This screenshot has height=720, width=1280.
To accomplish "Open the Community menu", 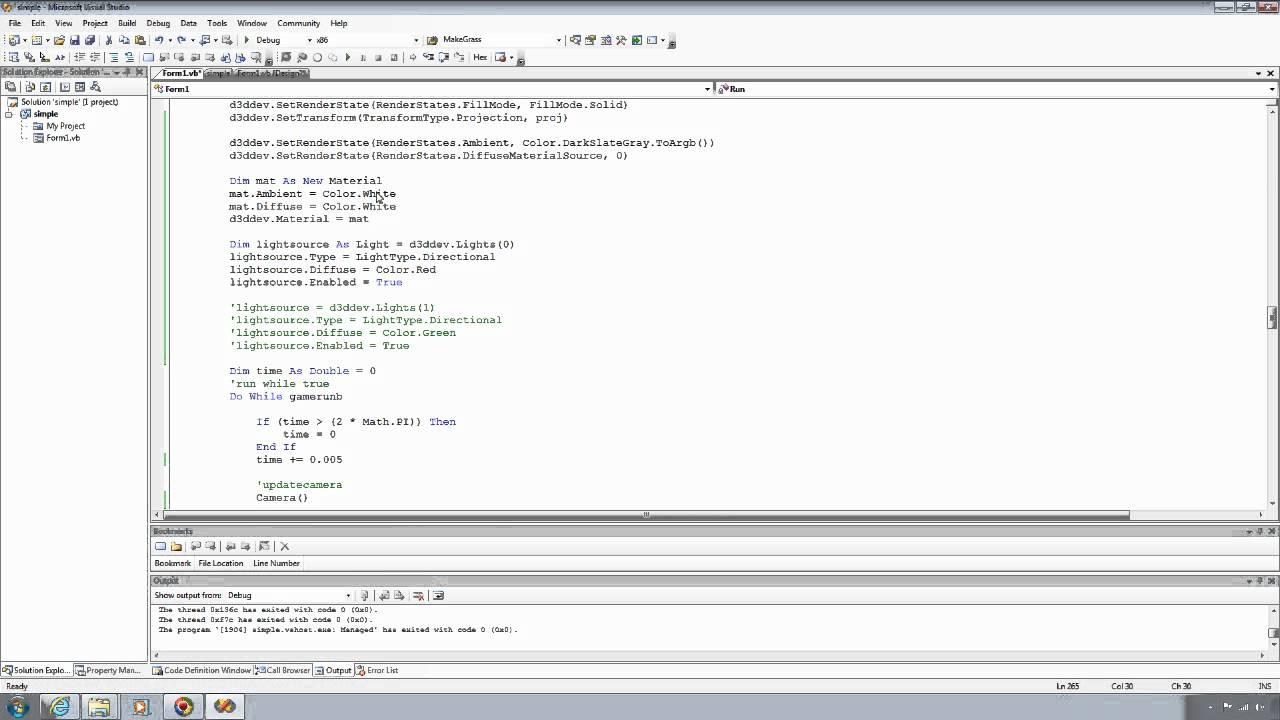I will [299, 23].
